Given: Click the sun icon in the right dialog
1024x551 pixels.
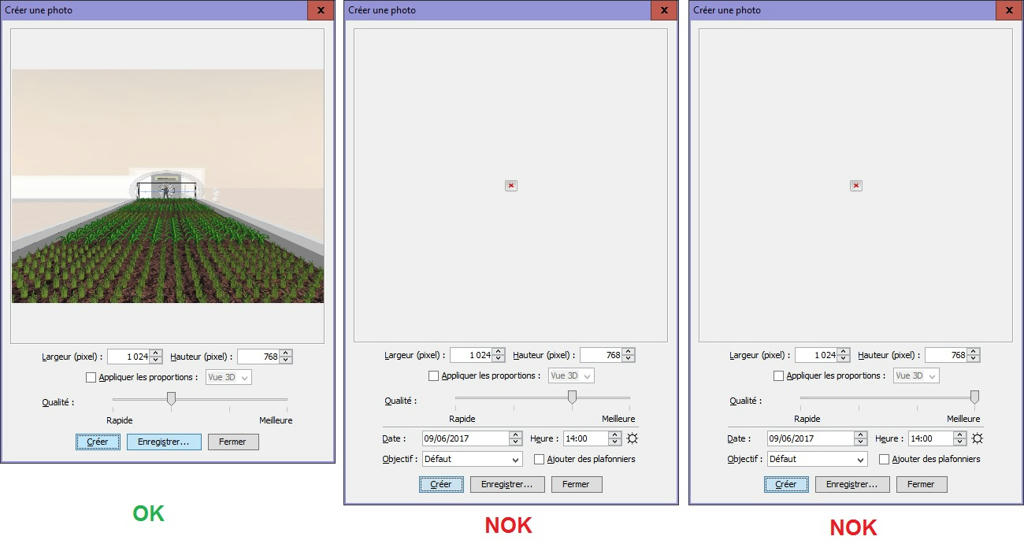Looking at the screenshot, I should click(x=977, y=438).
